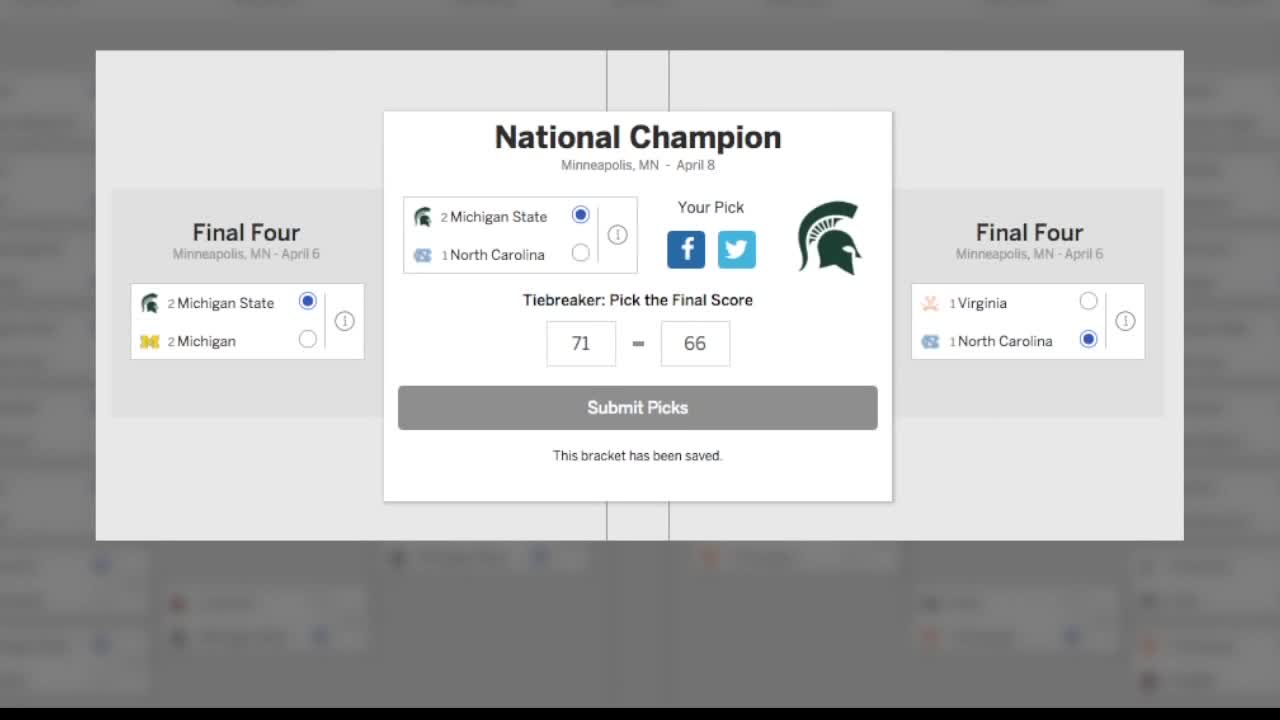Image resolution: width=1280 pixels, height=720 pixels.
Task: Click the losing score field showing 66
Action: click(x=695, y=343)
